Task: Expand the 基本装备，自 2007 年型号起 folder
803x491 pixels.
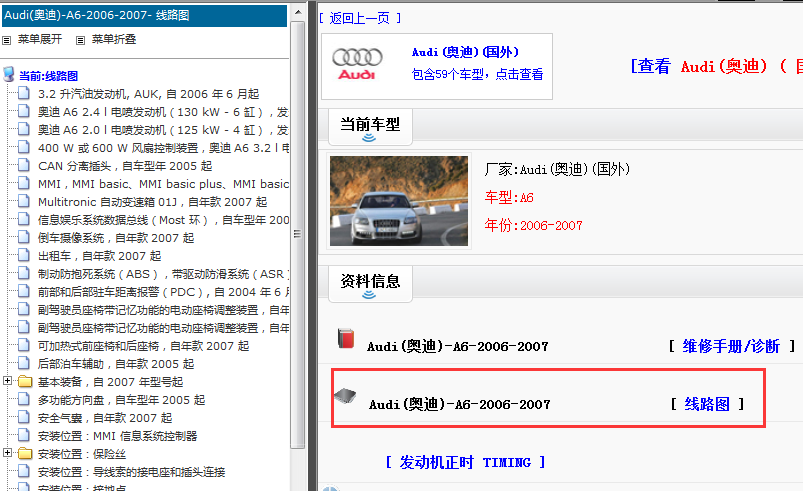Action: point(7,380)
